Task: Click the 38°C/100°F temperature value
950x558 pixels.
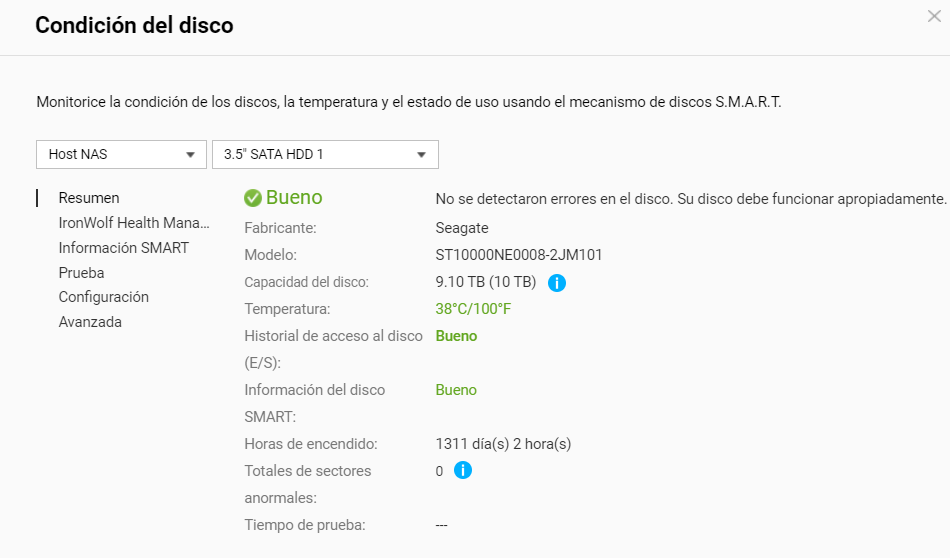Action: (473, 309)
